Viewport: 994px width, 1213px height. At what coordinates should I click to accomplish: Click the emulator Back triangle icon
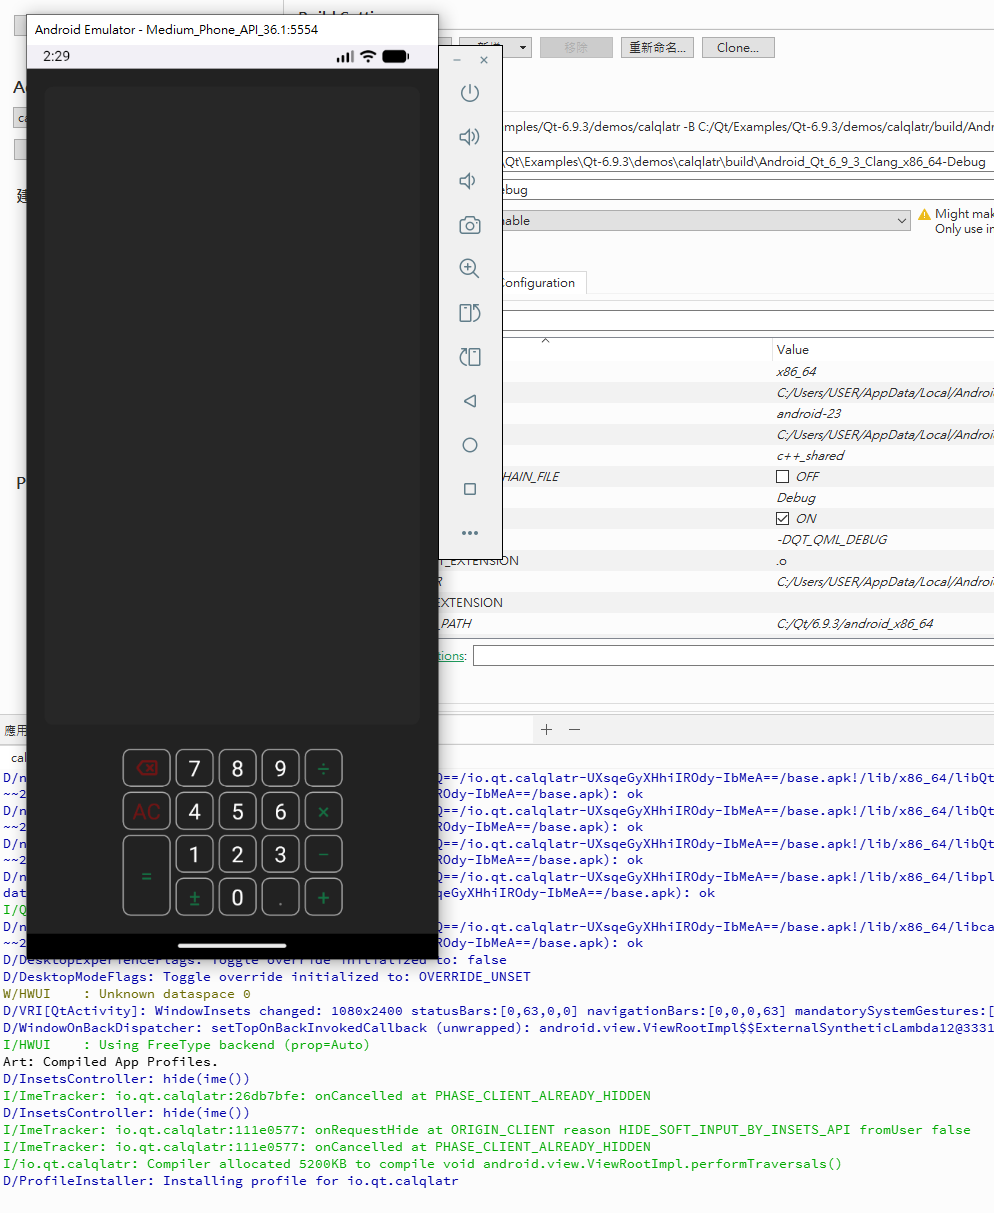point(469,401)
